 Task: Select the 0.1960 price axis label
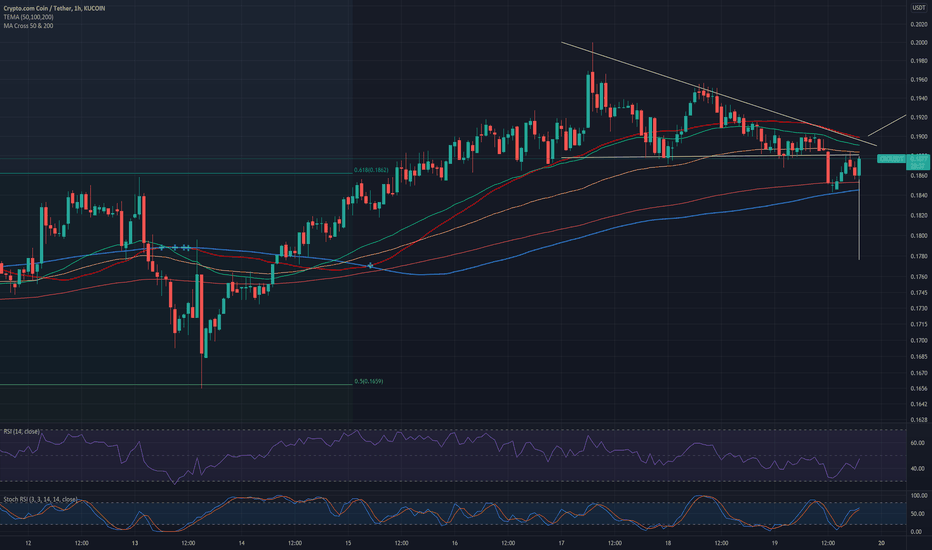click(919, 80)
